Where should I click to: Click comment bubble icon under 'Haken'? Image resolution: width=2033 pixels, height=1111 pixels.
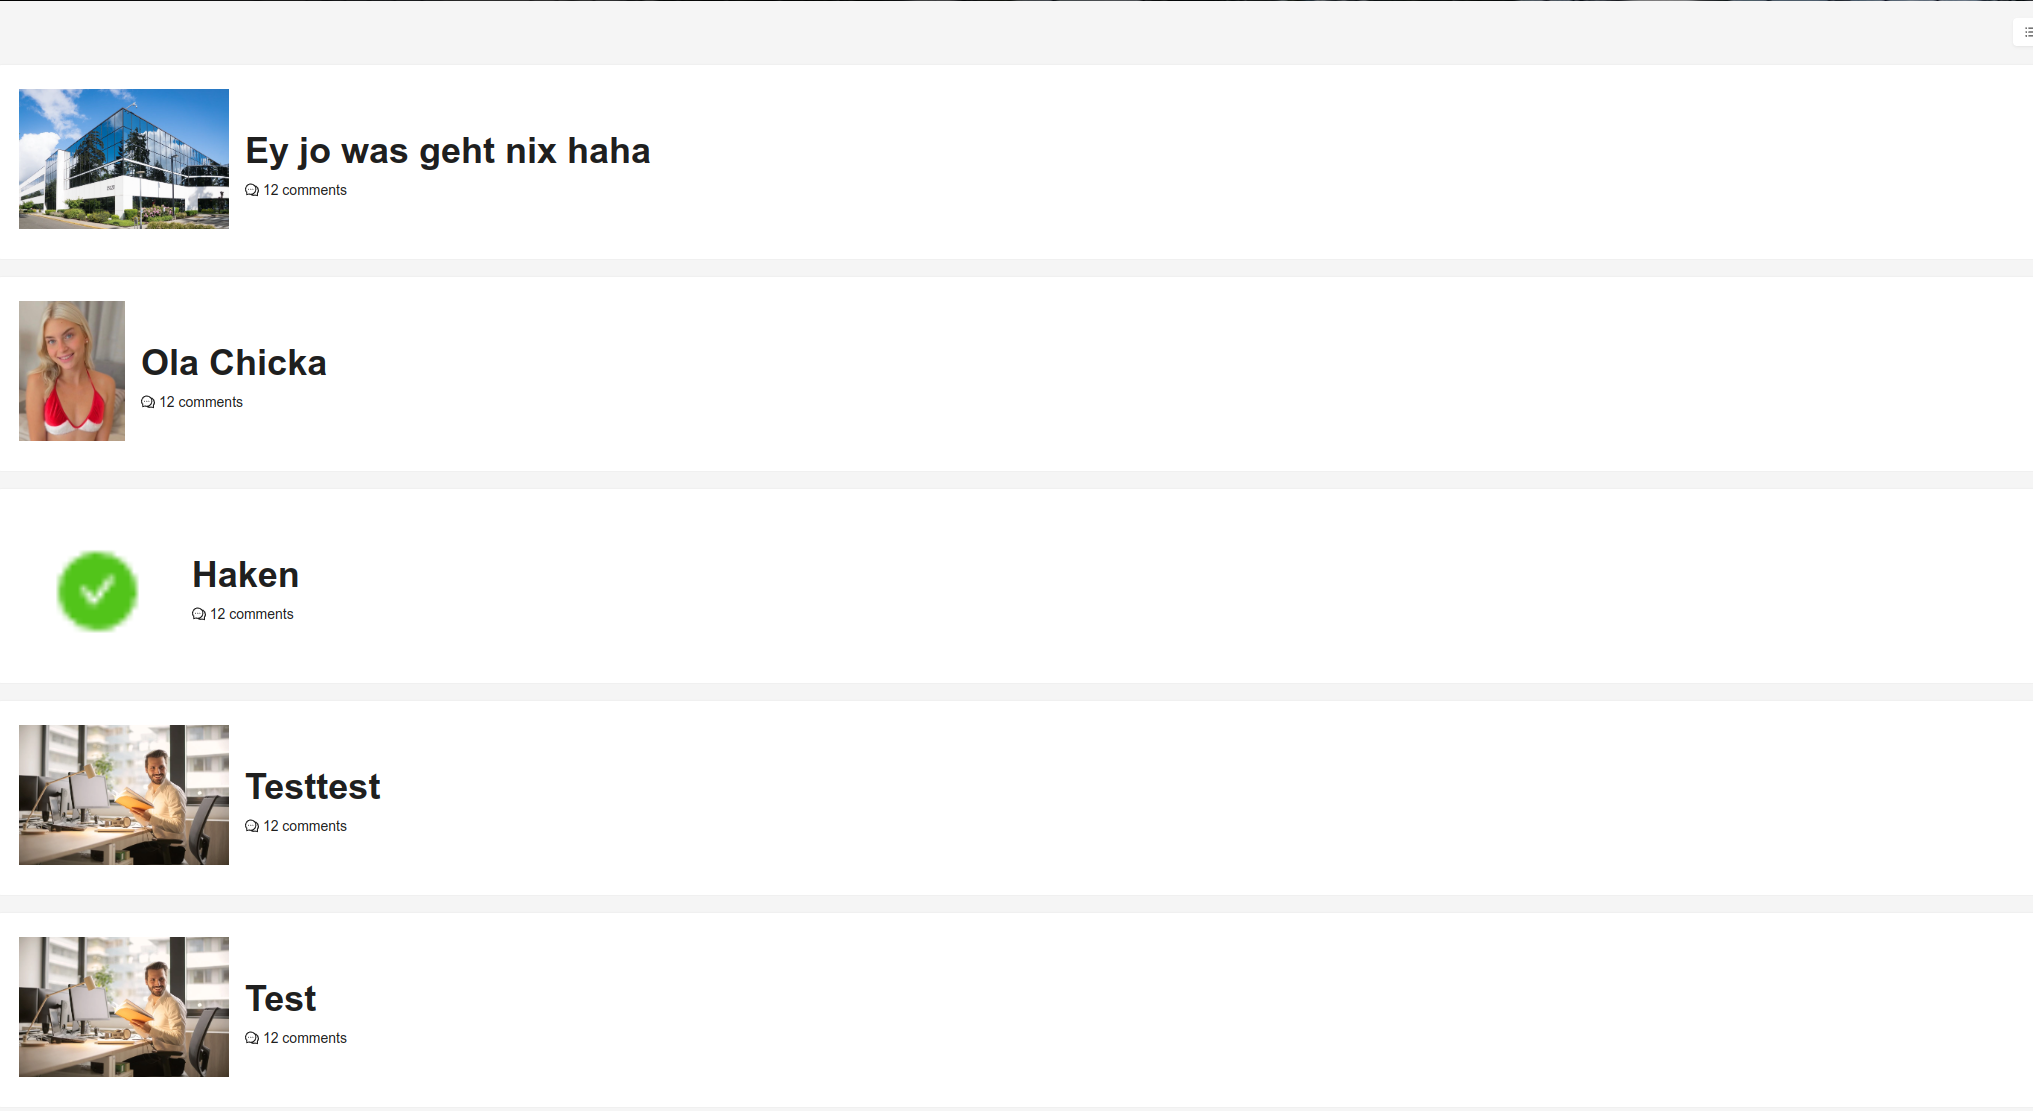click(x=199, y=614)
